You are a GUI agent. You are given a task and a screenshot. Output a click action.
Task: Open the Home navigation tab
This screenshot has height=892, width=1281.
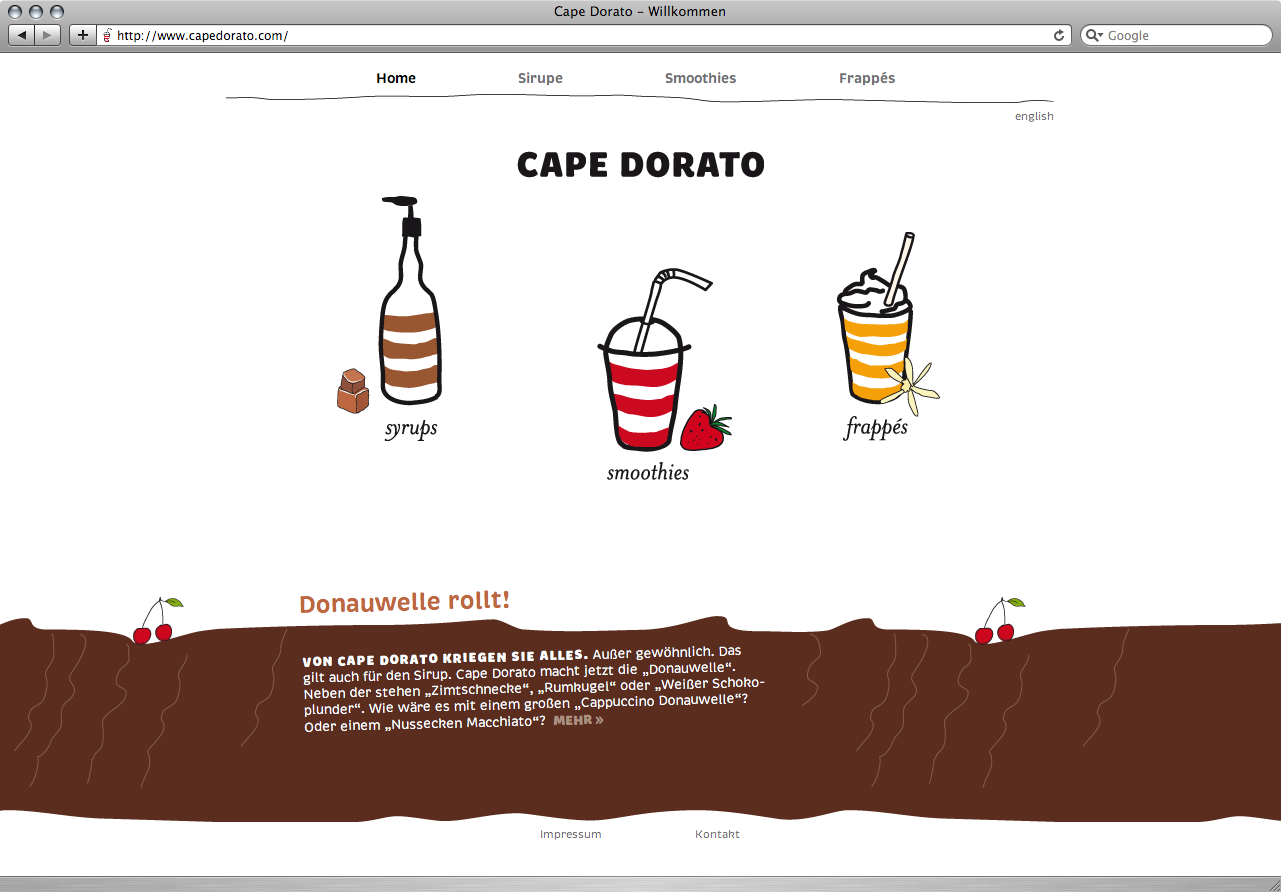pyautogui.click(x=396, y=78)
